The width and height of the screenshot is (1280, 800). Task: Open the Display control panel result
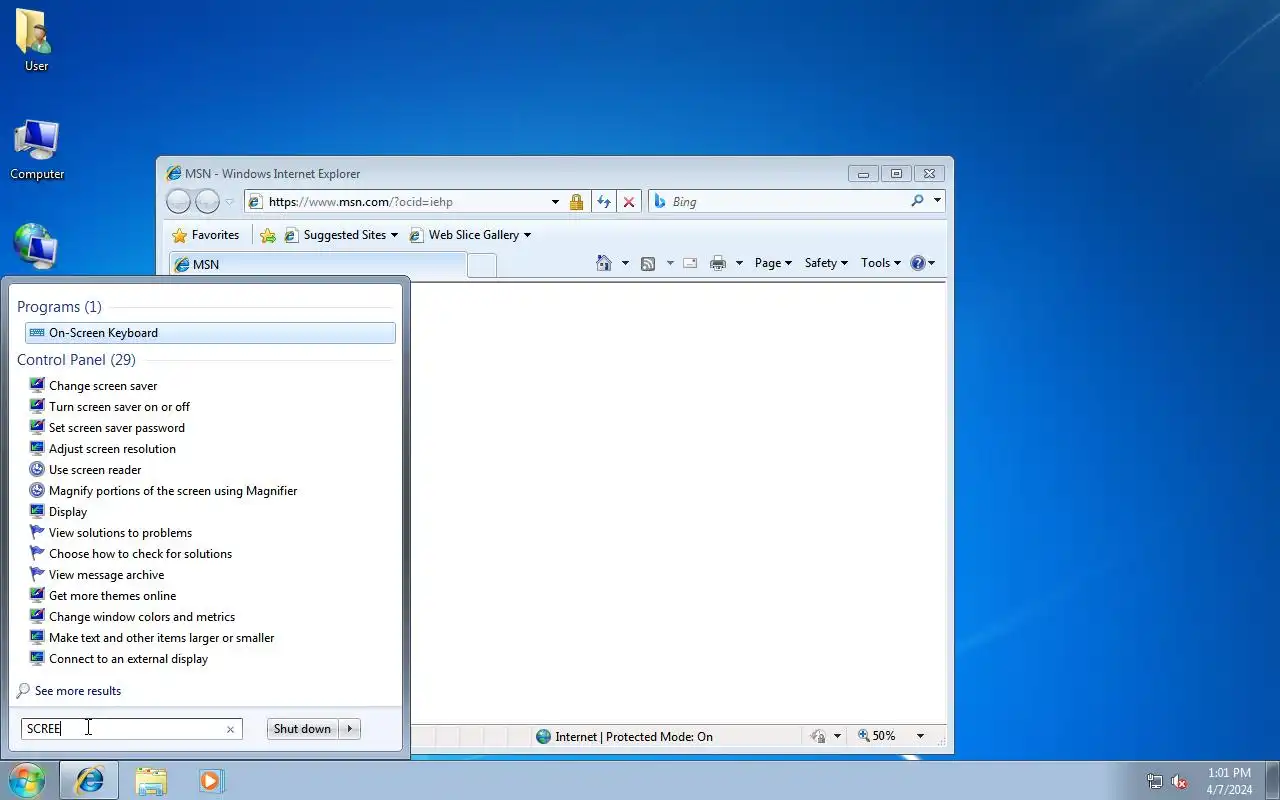click(67, 512)
